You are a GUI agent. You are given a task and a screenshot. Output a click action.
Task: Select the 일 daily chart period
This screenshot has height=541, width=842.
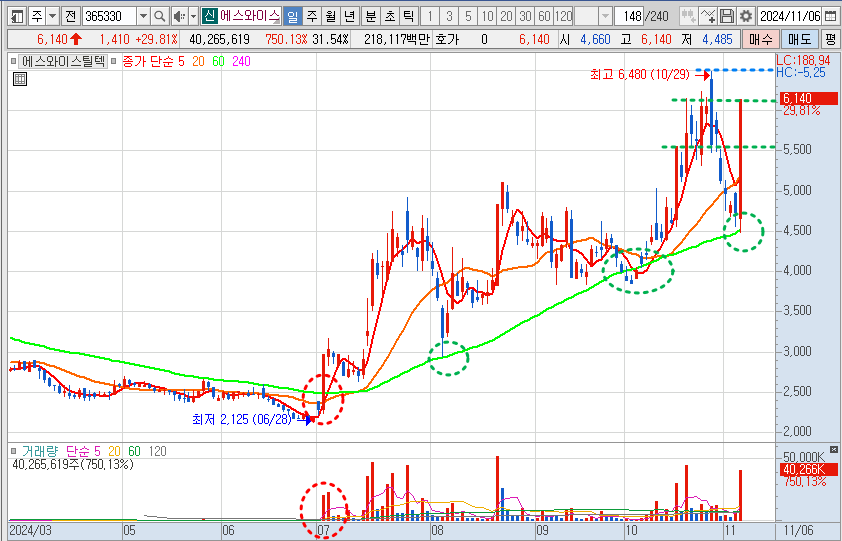tap(293, 17)
